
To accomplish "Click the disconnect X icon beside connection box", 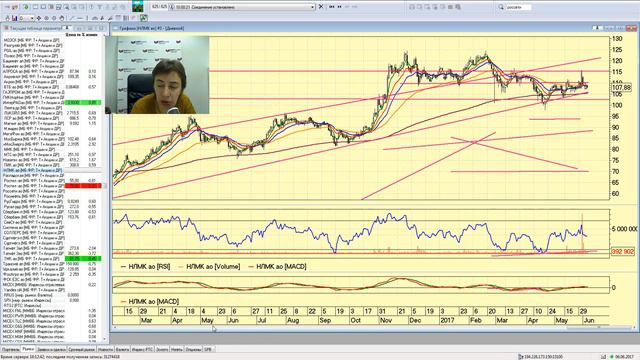I will 321,7.
